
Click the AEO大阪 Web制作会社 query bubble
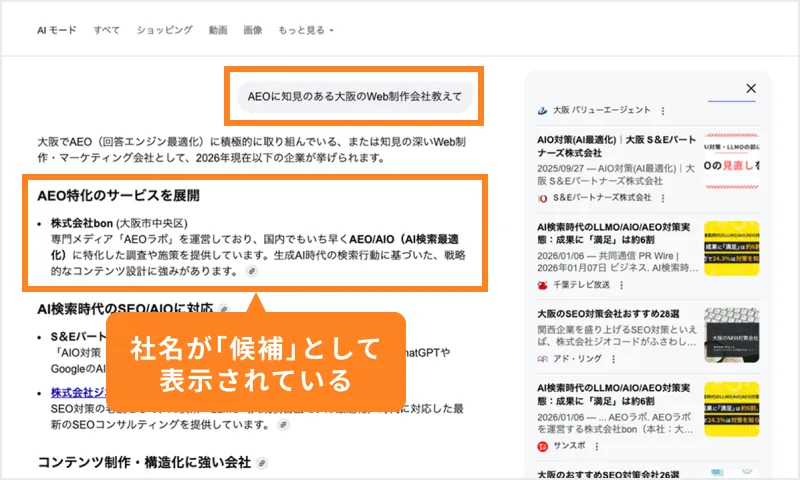(354, 97)
